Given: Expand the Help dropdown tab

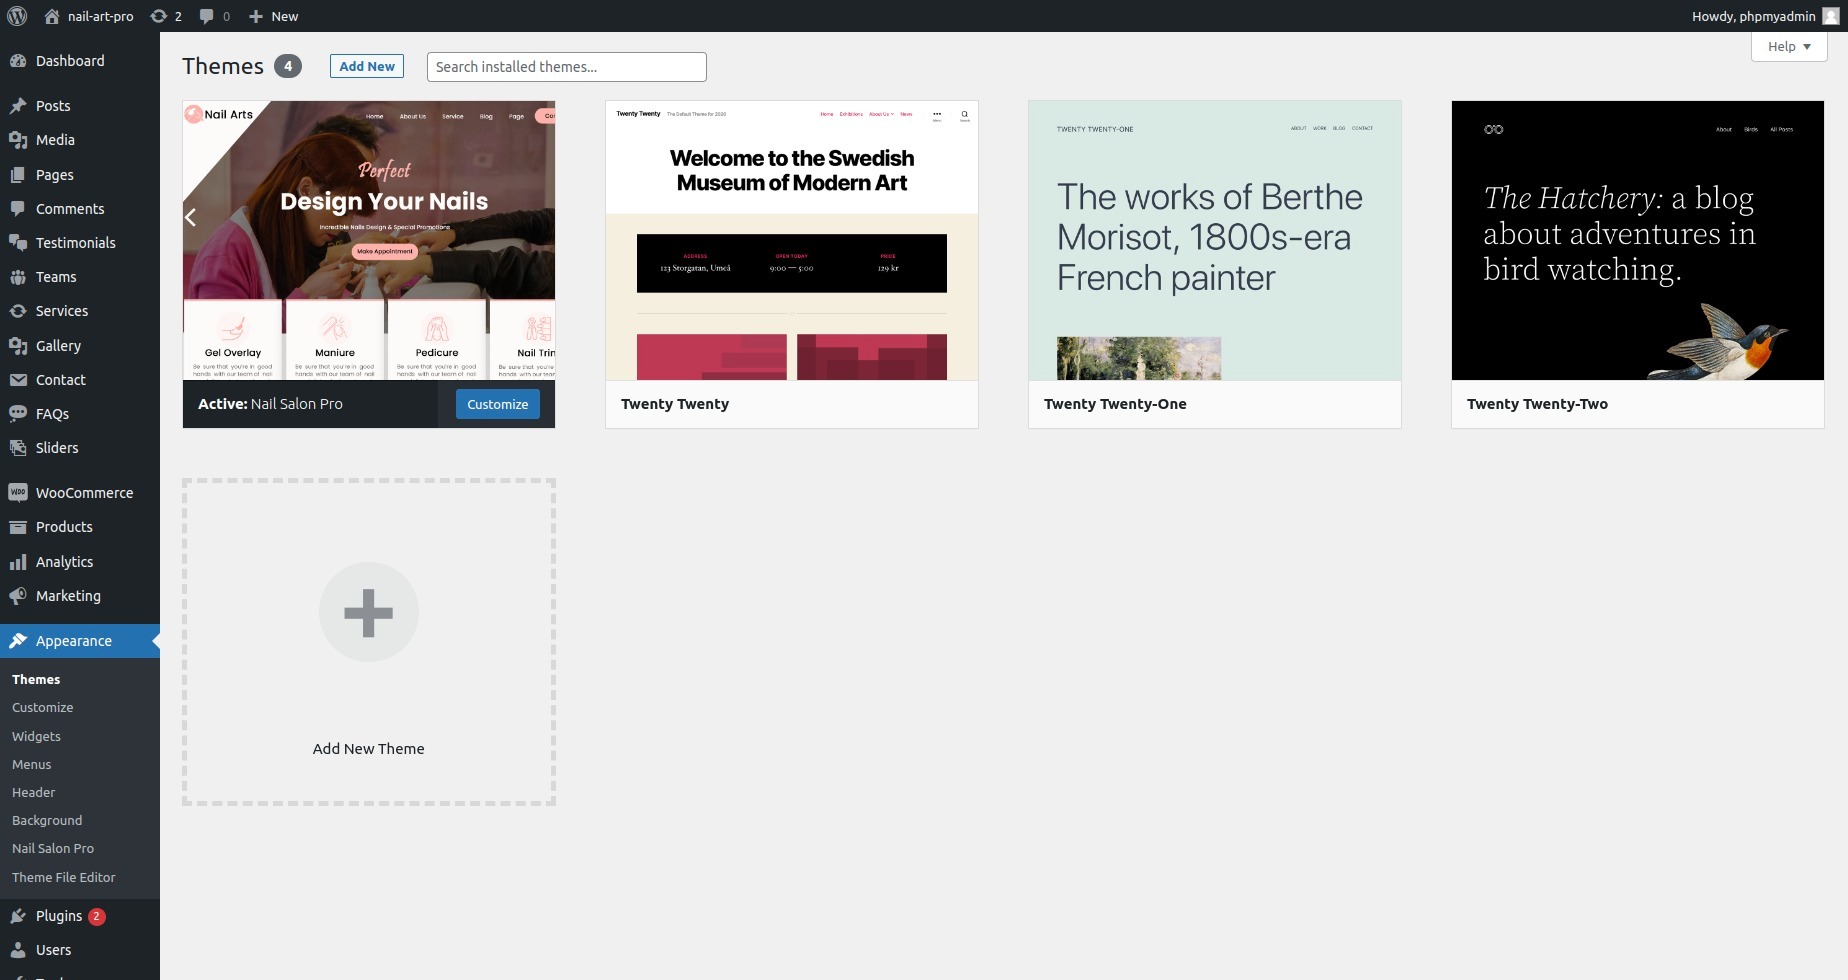Looking at the screenshot, I should point(1789,46).
